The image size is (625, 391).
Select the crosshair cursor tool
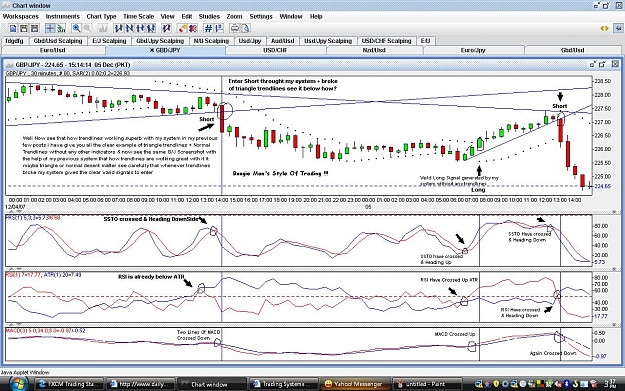[50, 28]
